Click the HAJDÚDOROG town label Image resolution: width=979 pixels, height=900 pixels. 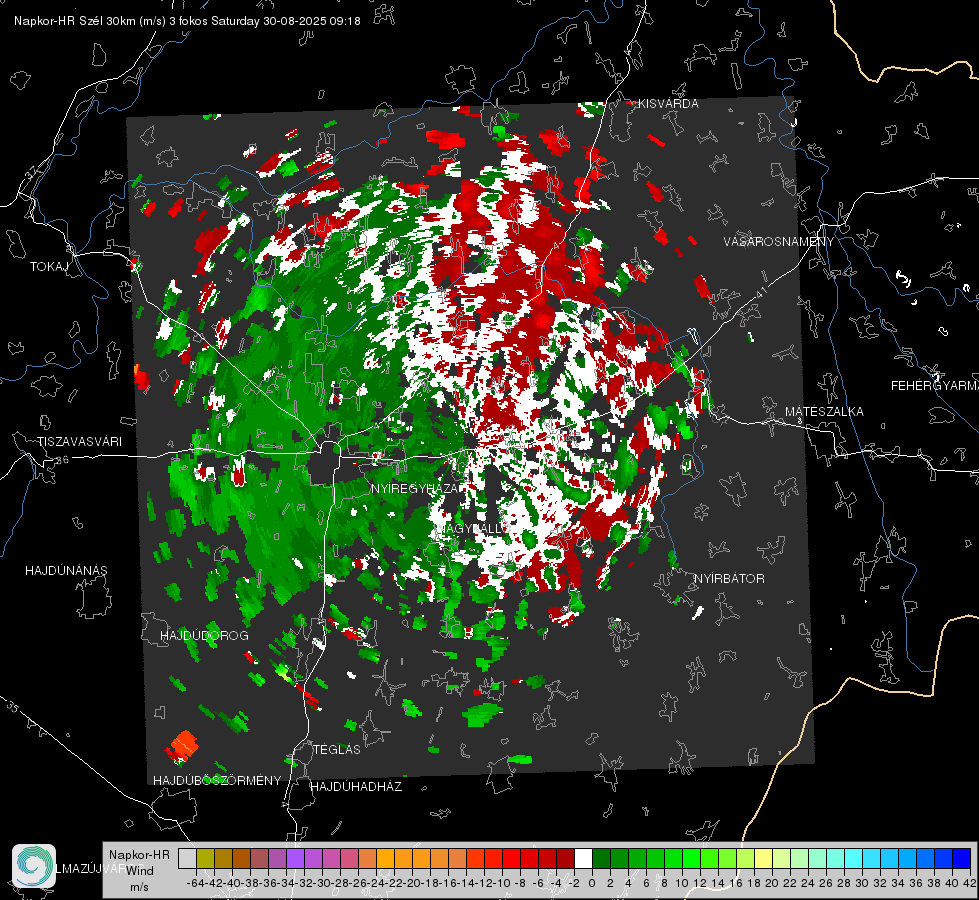coord(204,636)
